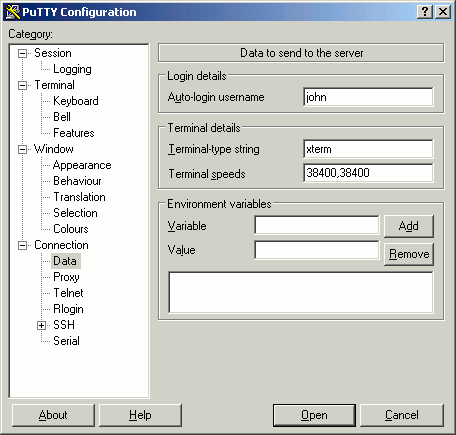The image size is (456, 435).
Task: Select the SSH category
Action: click(64, 325)
